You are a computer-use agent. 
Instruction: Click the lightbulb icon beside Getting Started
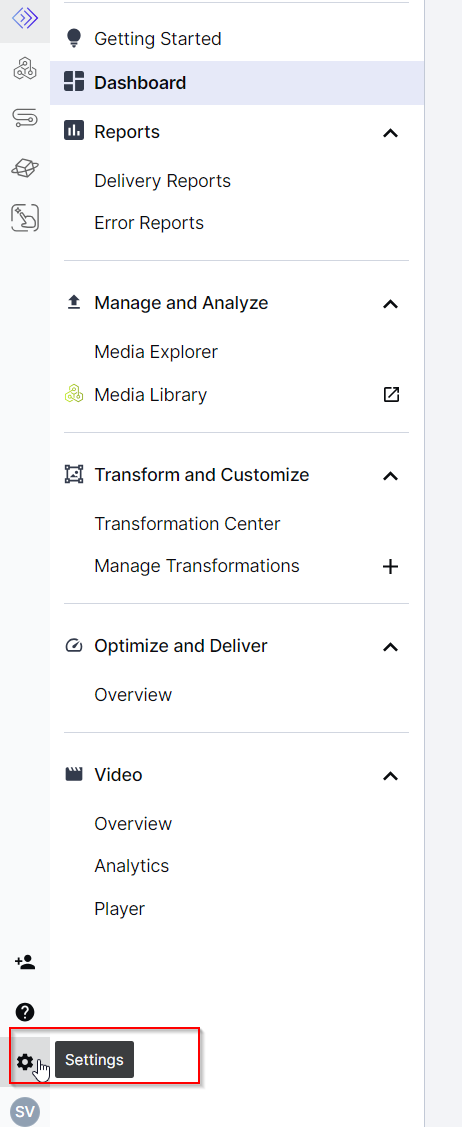pyautogui.click(x=74, y=38)
